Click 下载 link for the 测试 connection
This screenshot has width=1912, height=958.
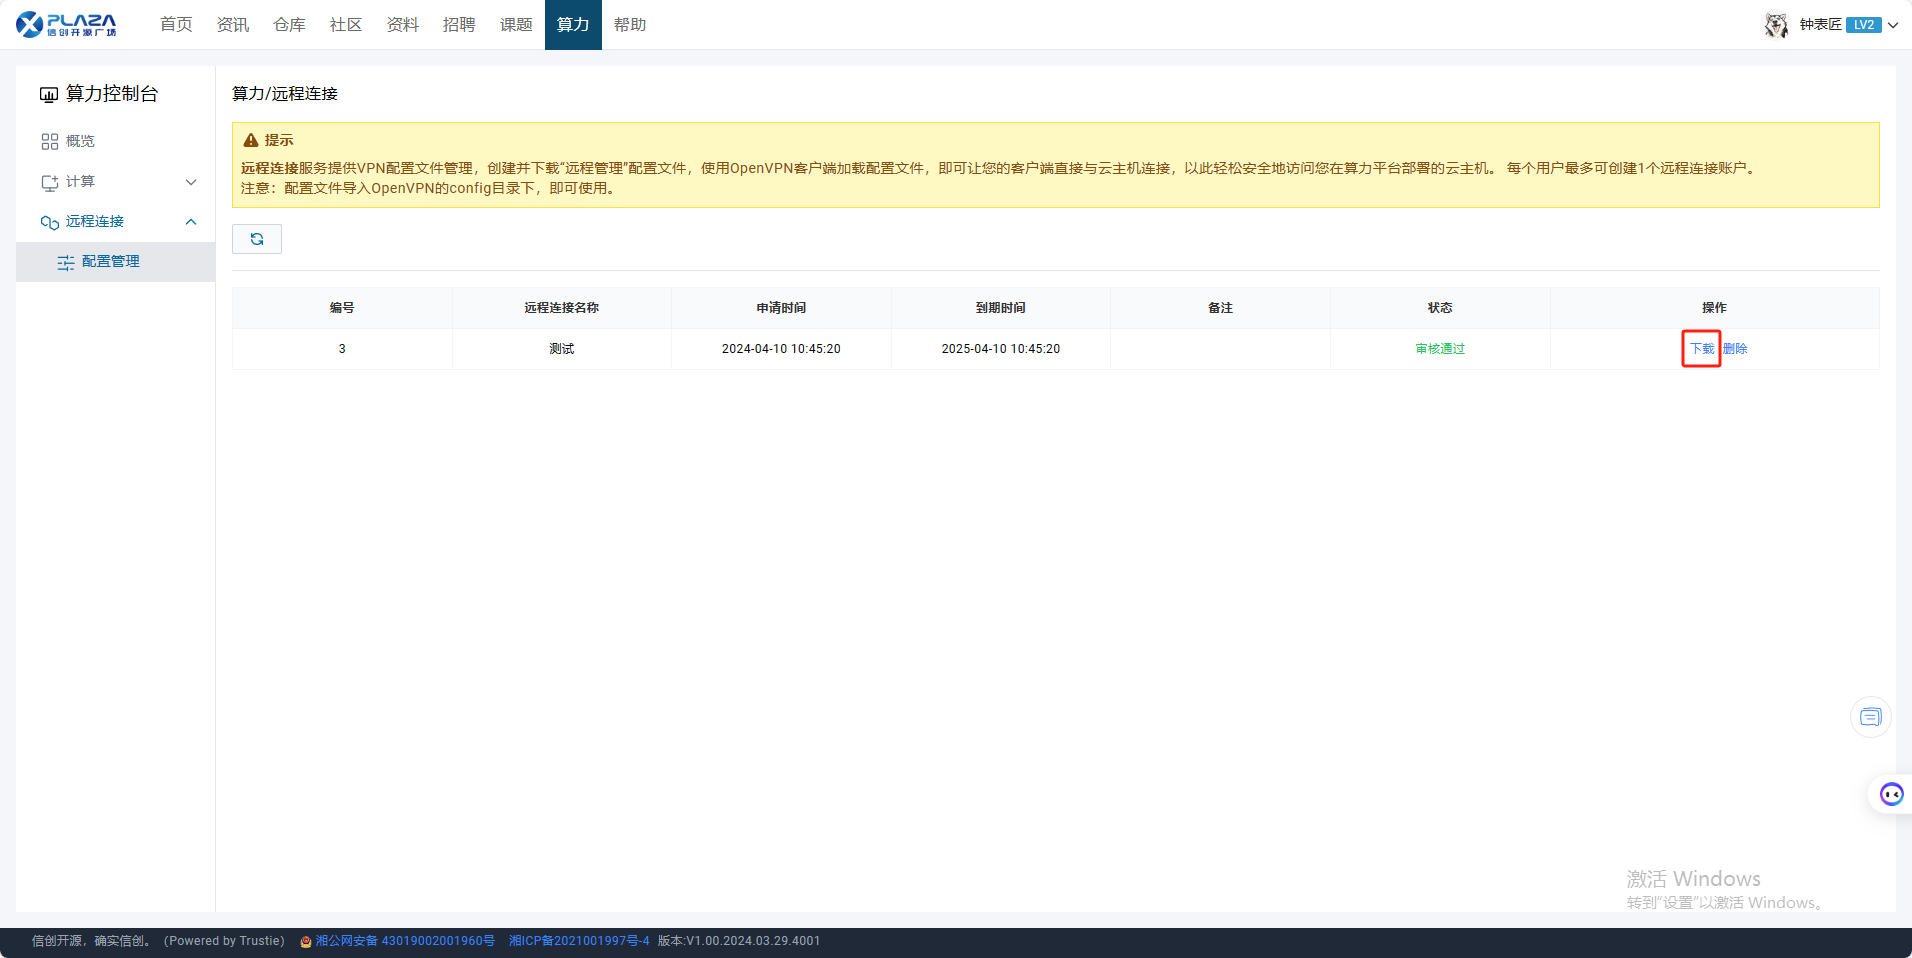[1701, 349]
